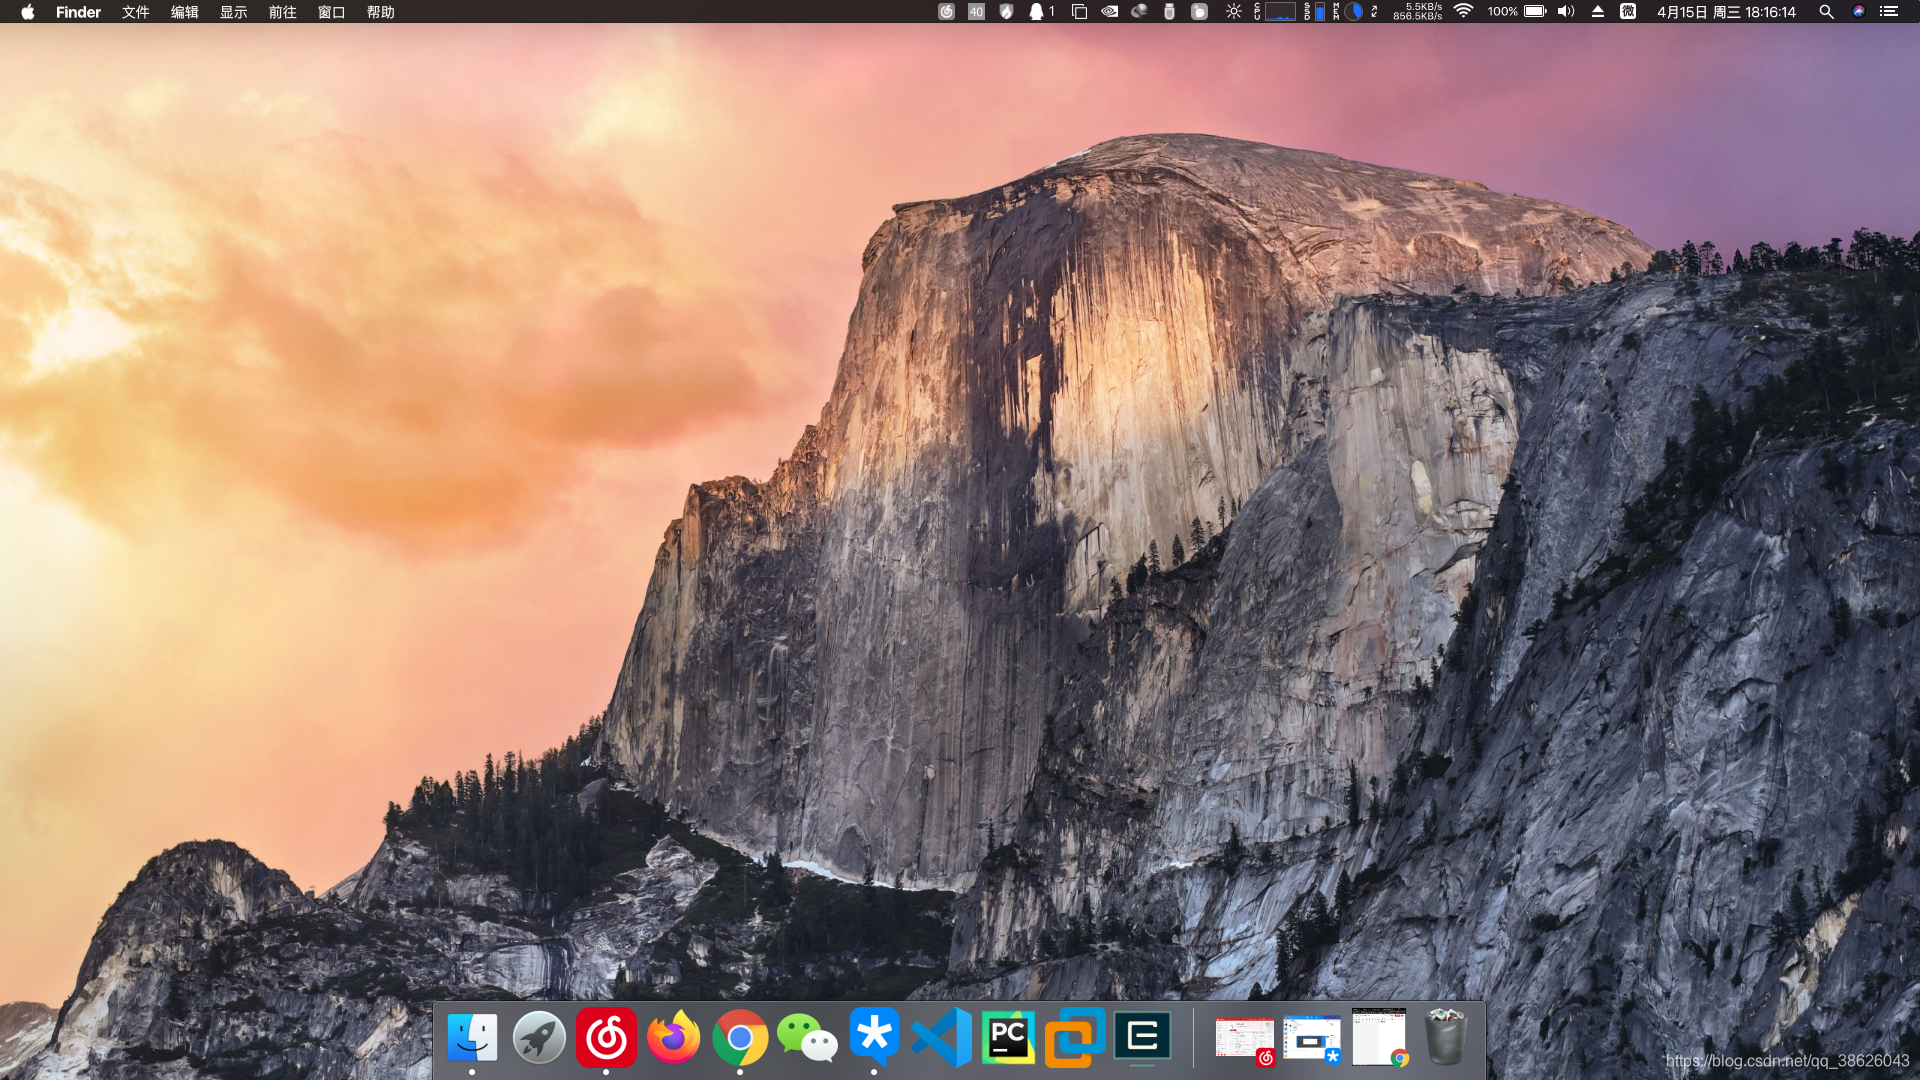Open Wi-Fi status menu
Viewport: 1920px width, 1080px height.
click(x=1463, y=12)
